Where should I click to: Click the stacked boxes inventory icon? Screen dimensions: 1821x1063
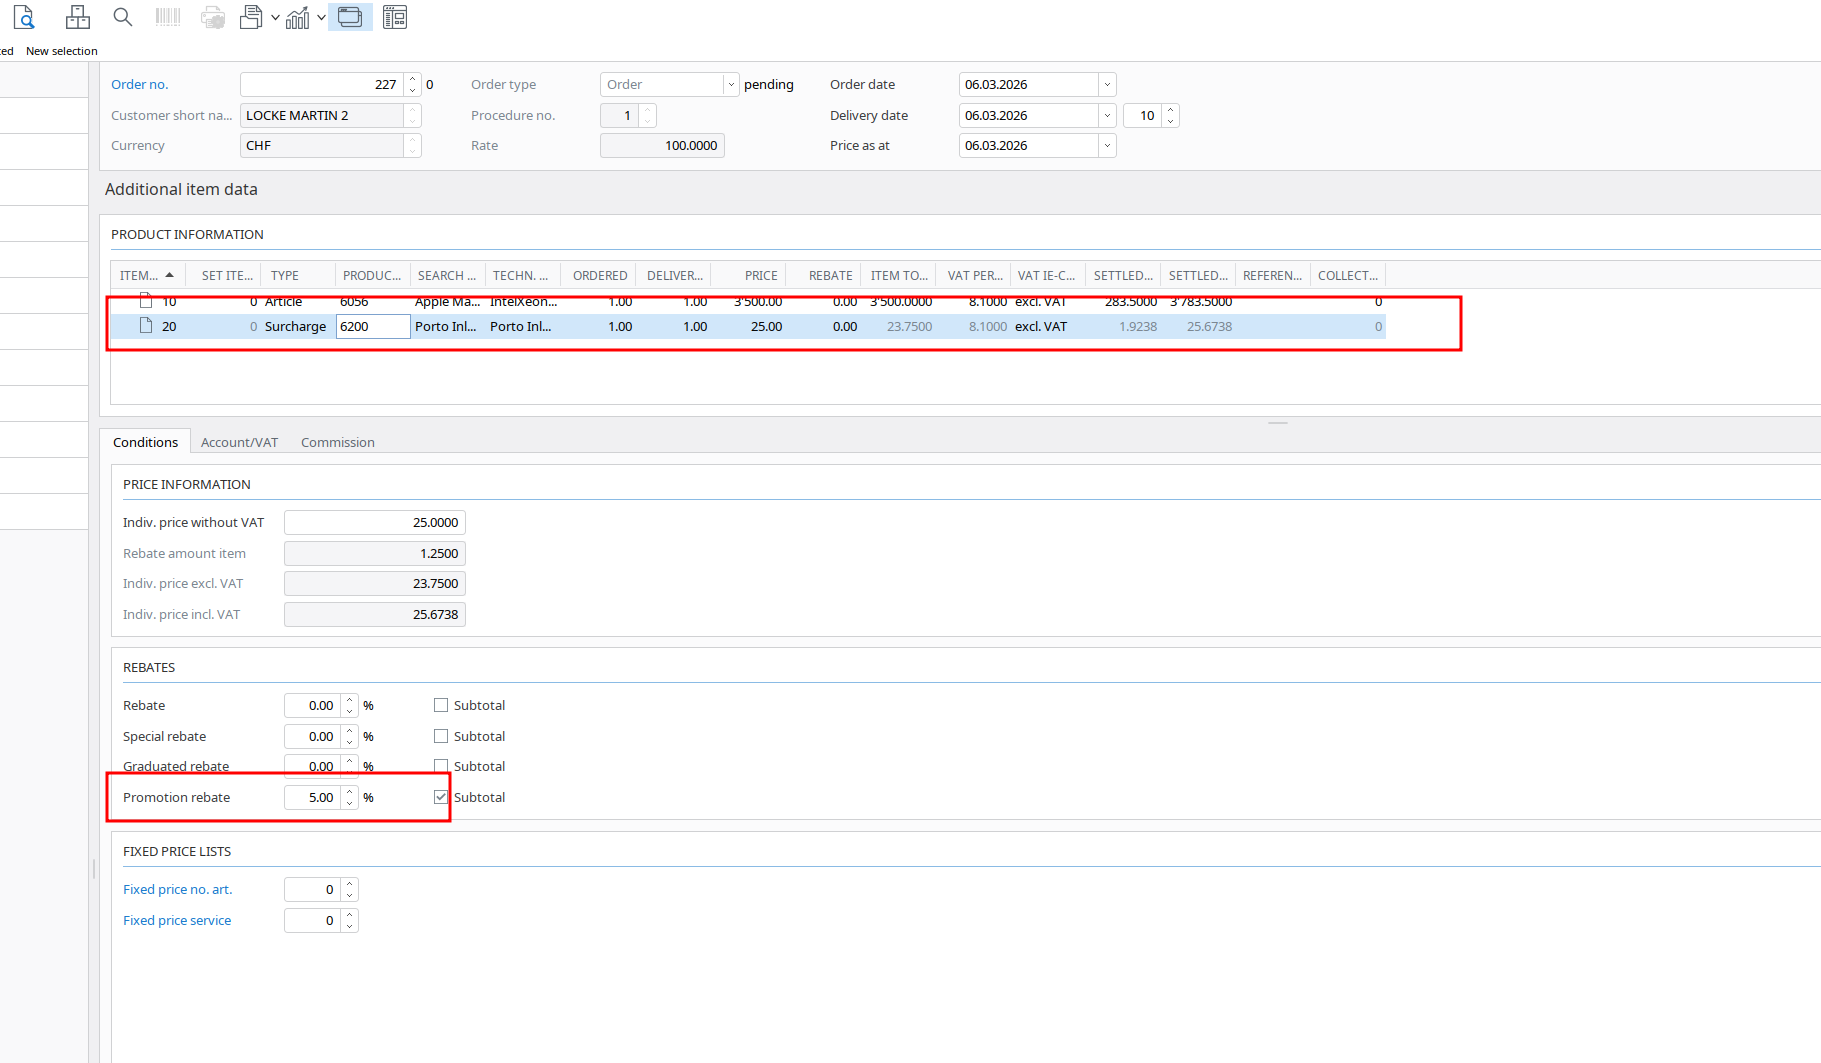(x=77, y=17)
